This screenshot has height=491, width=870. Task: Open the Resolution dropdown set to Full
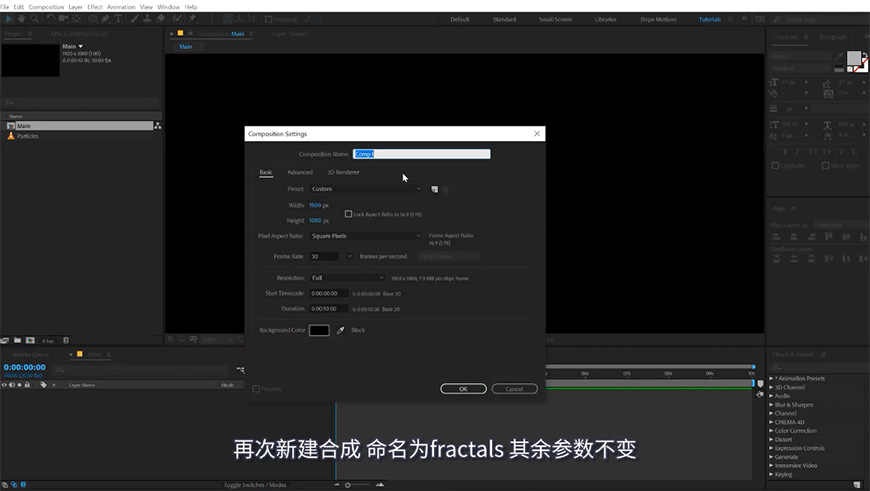pos(347,278)
